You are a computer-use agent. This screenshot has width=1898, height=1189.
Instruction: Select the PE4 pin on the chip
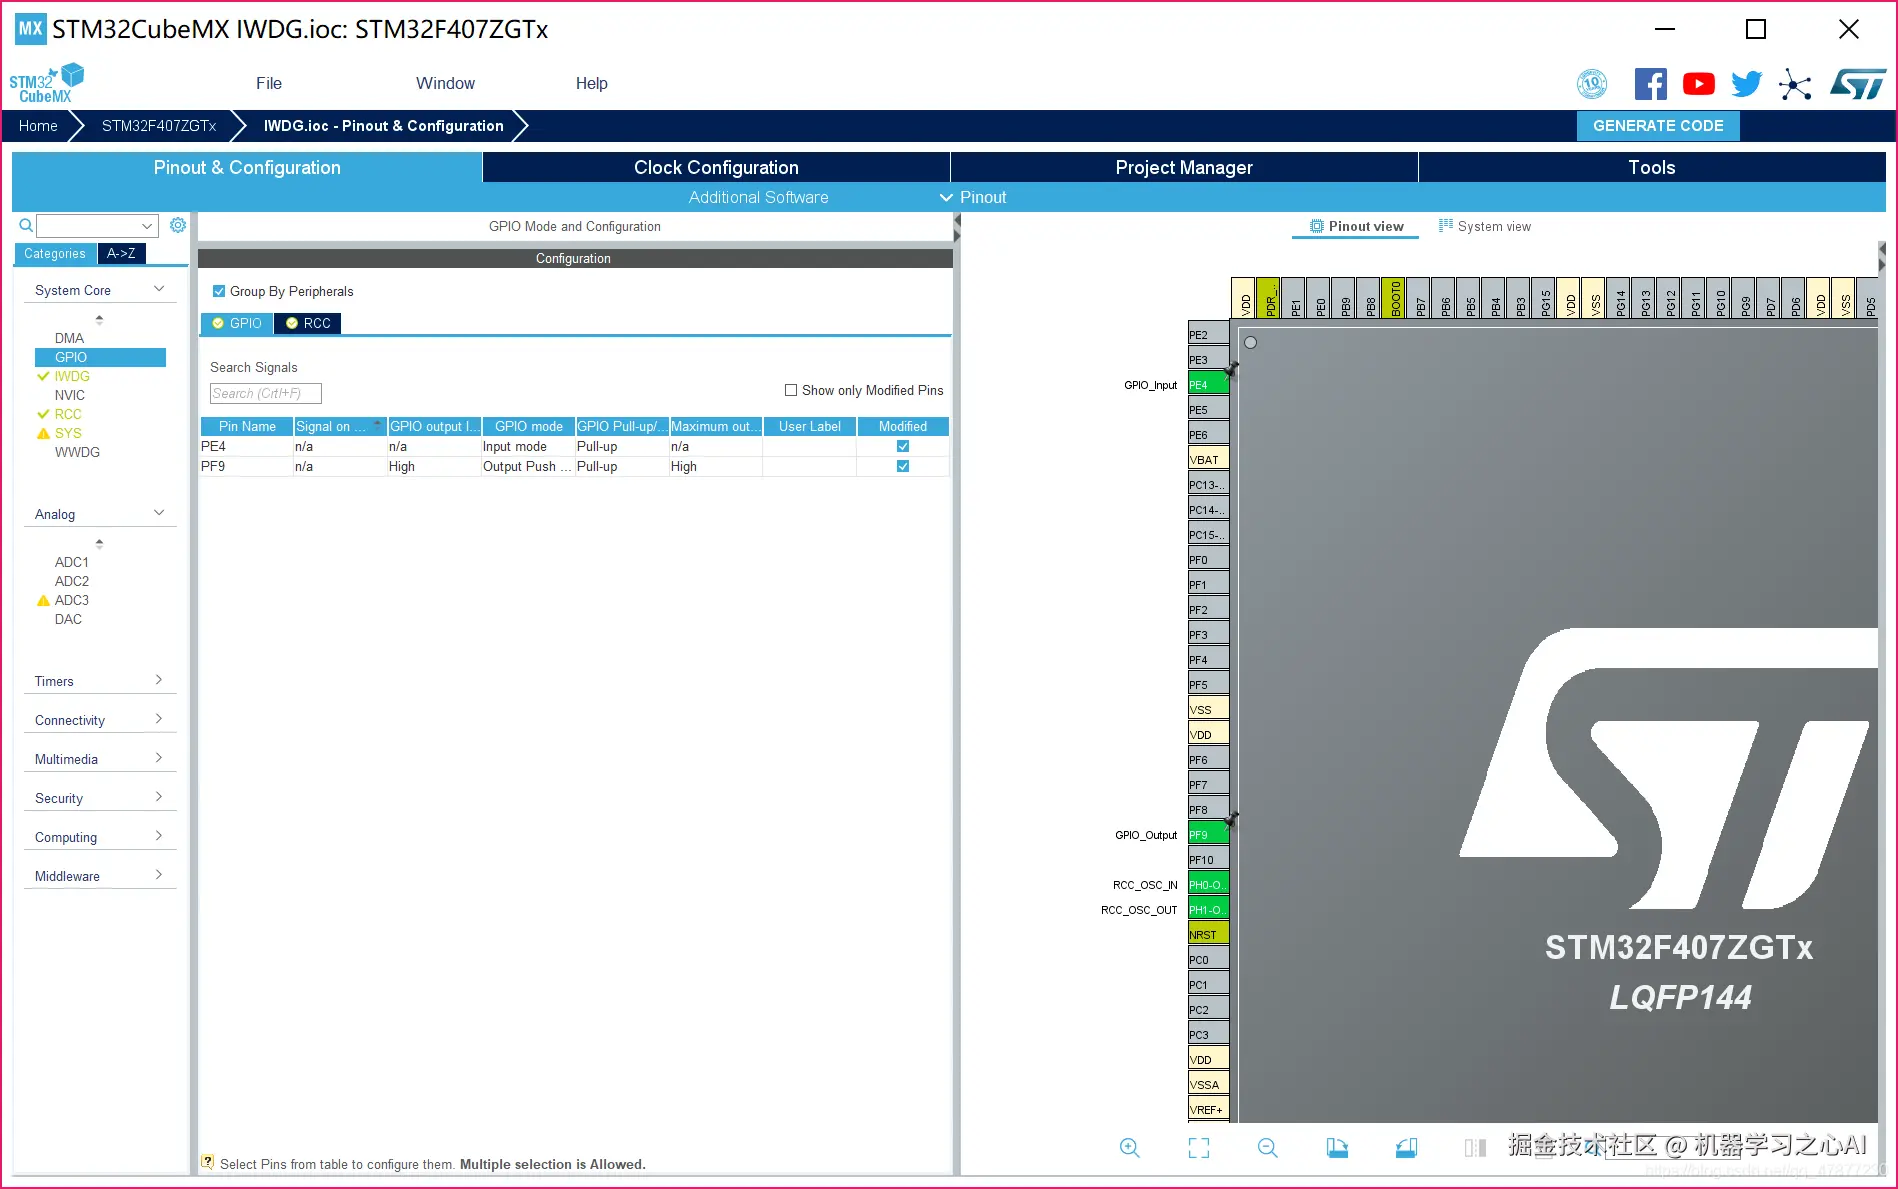[x=1208, y=385]
